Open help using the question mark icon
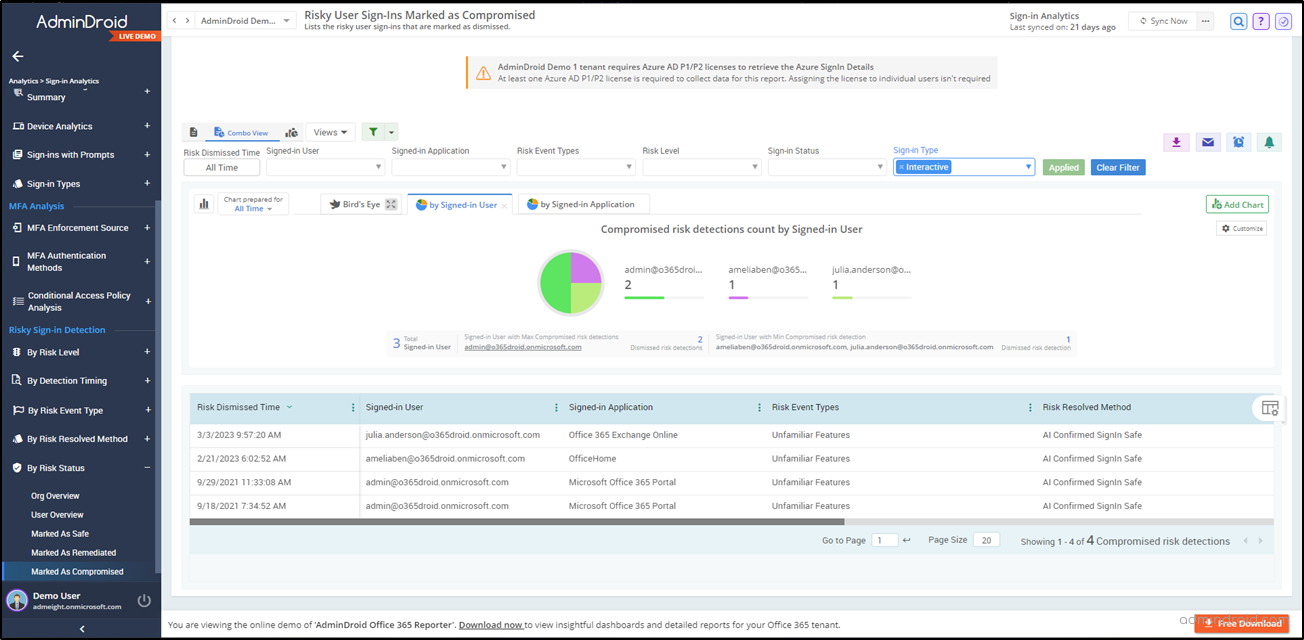This screenshot has width=1304, height=640. pos(1261,20)
